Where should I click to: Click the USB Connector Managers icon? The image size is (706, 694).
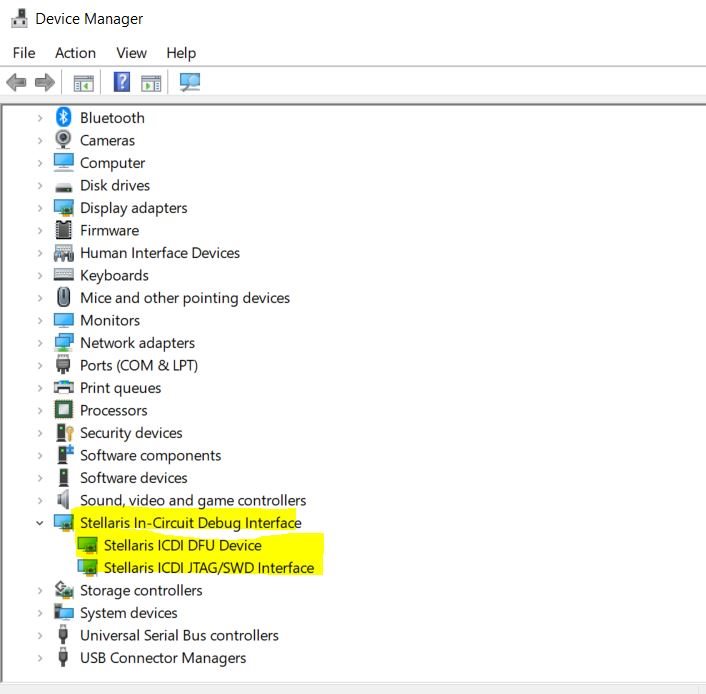[x=63, y=657]
